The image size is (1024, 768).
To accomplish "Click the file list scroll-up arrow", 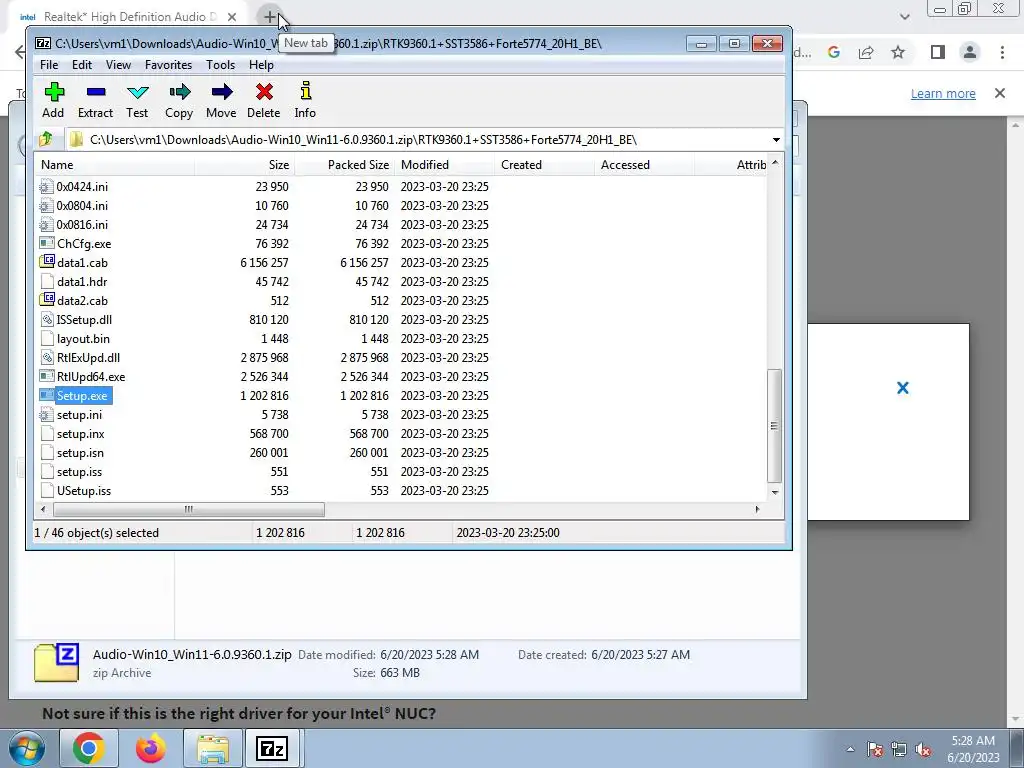I will (775, 163).
